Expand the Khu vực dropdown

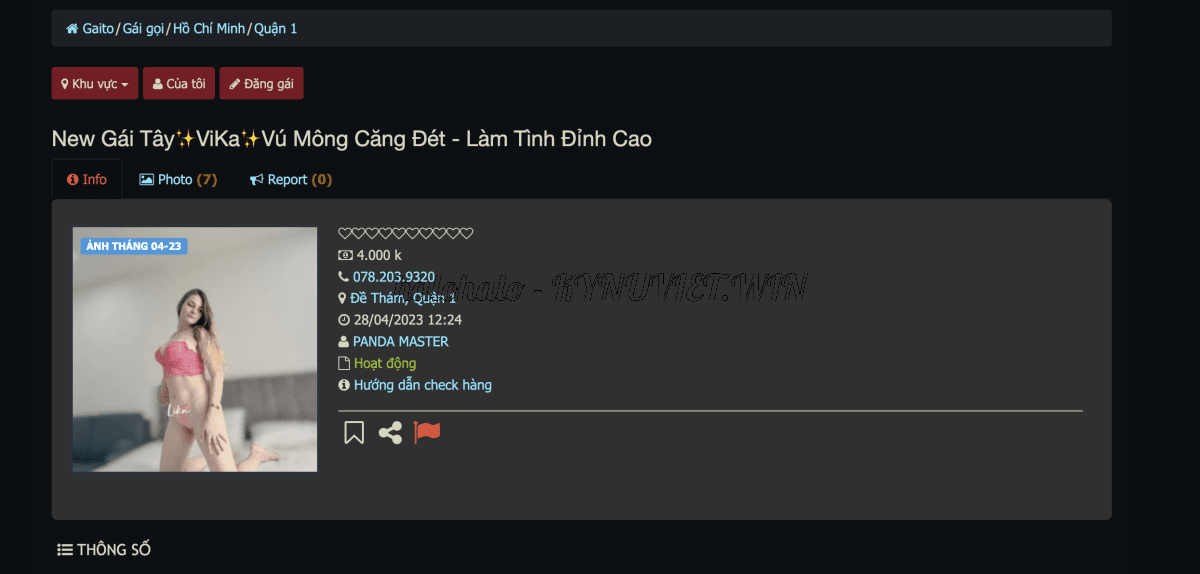(x=95, y=84)
